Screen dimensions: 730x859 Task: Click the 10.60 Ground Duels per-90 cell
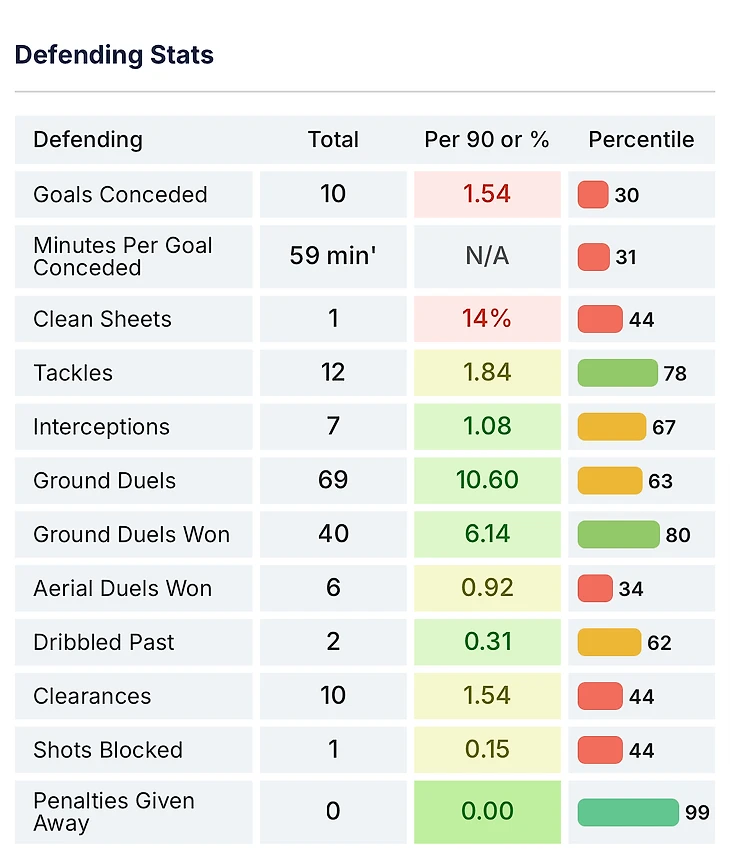(x=487, y=480)
